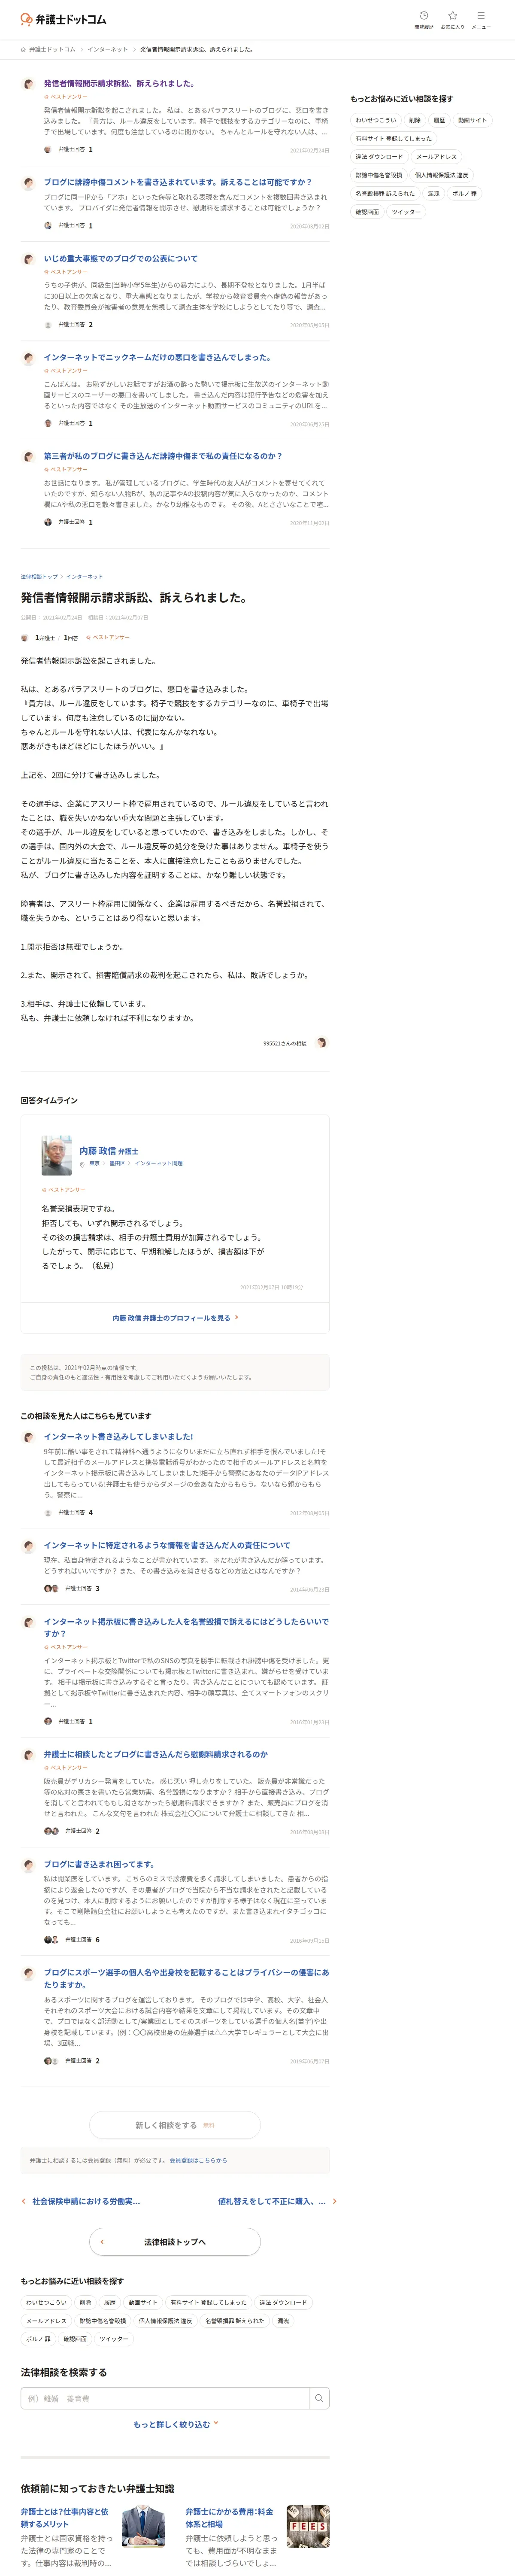Open ブログに誹謗中傷コメントを書き込まれています question
Viewport: 515px width, 2576px height.
[x=178, y=182]
